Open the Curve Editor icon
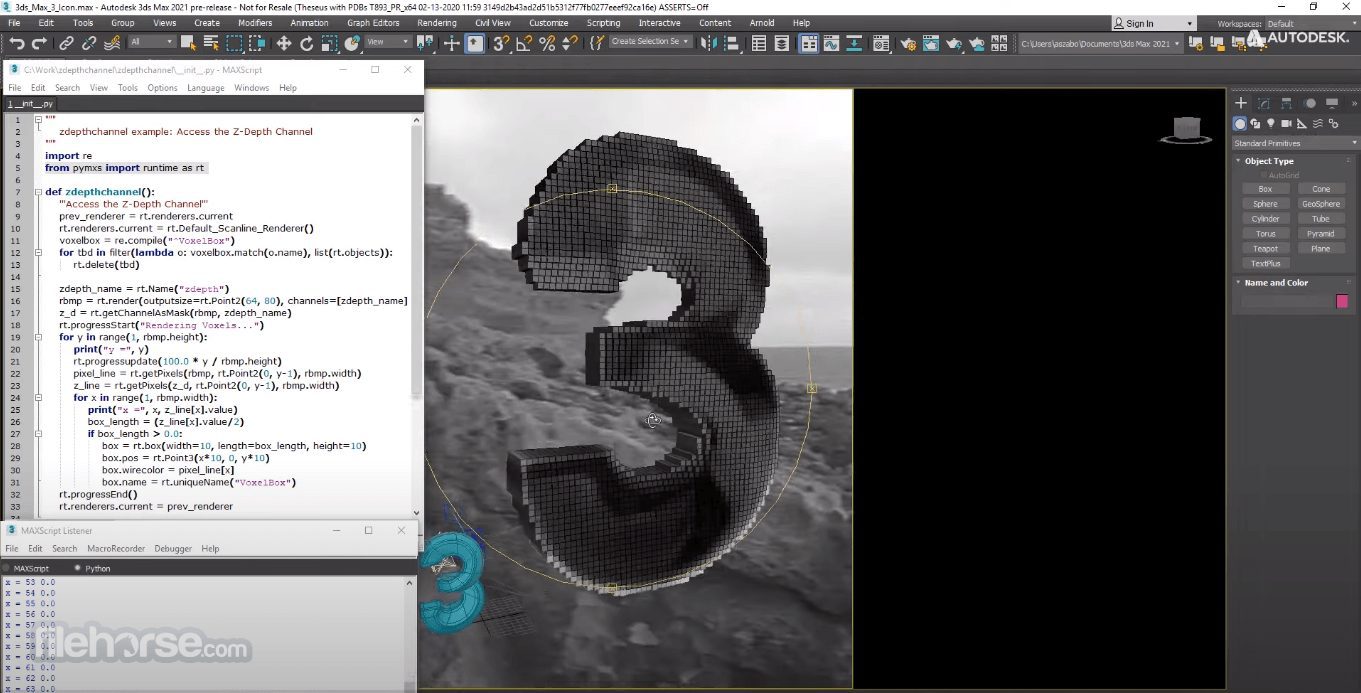The width and height of the screenshot is (1361, 693). [x=831, y=43]
